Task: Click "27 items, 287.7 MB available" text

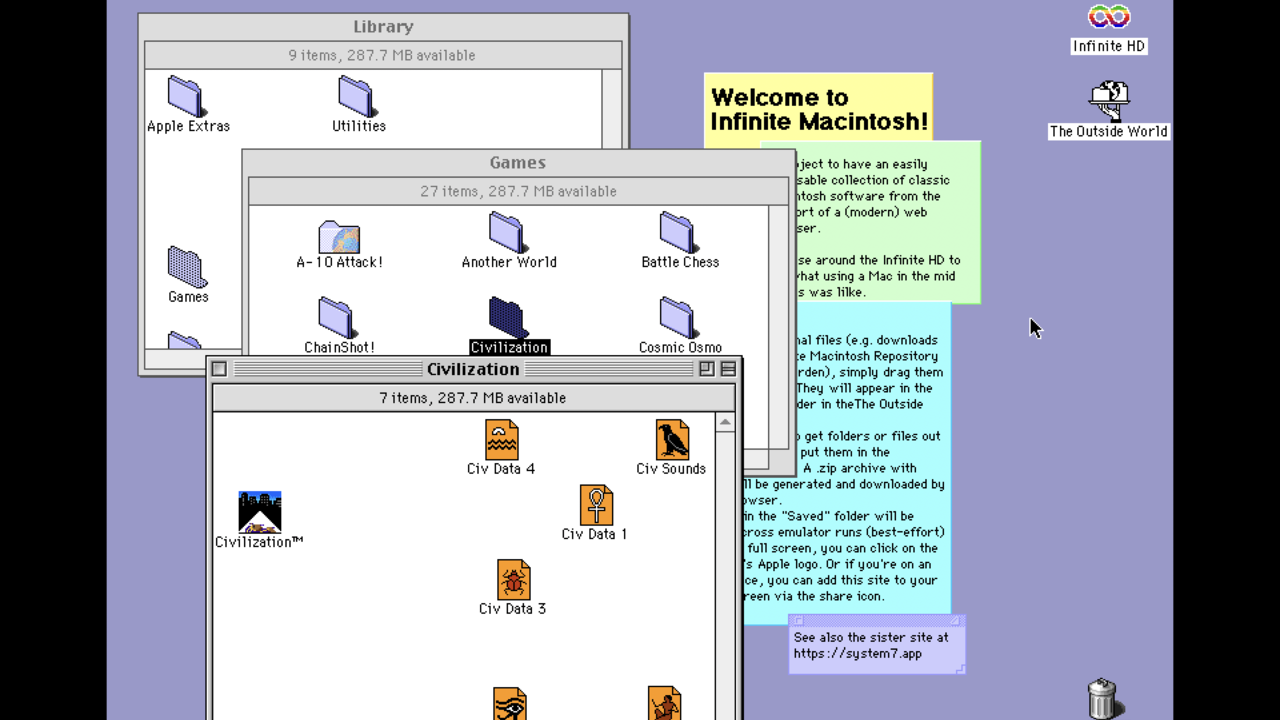Action: coord(518,191)
